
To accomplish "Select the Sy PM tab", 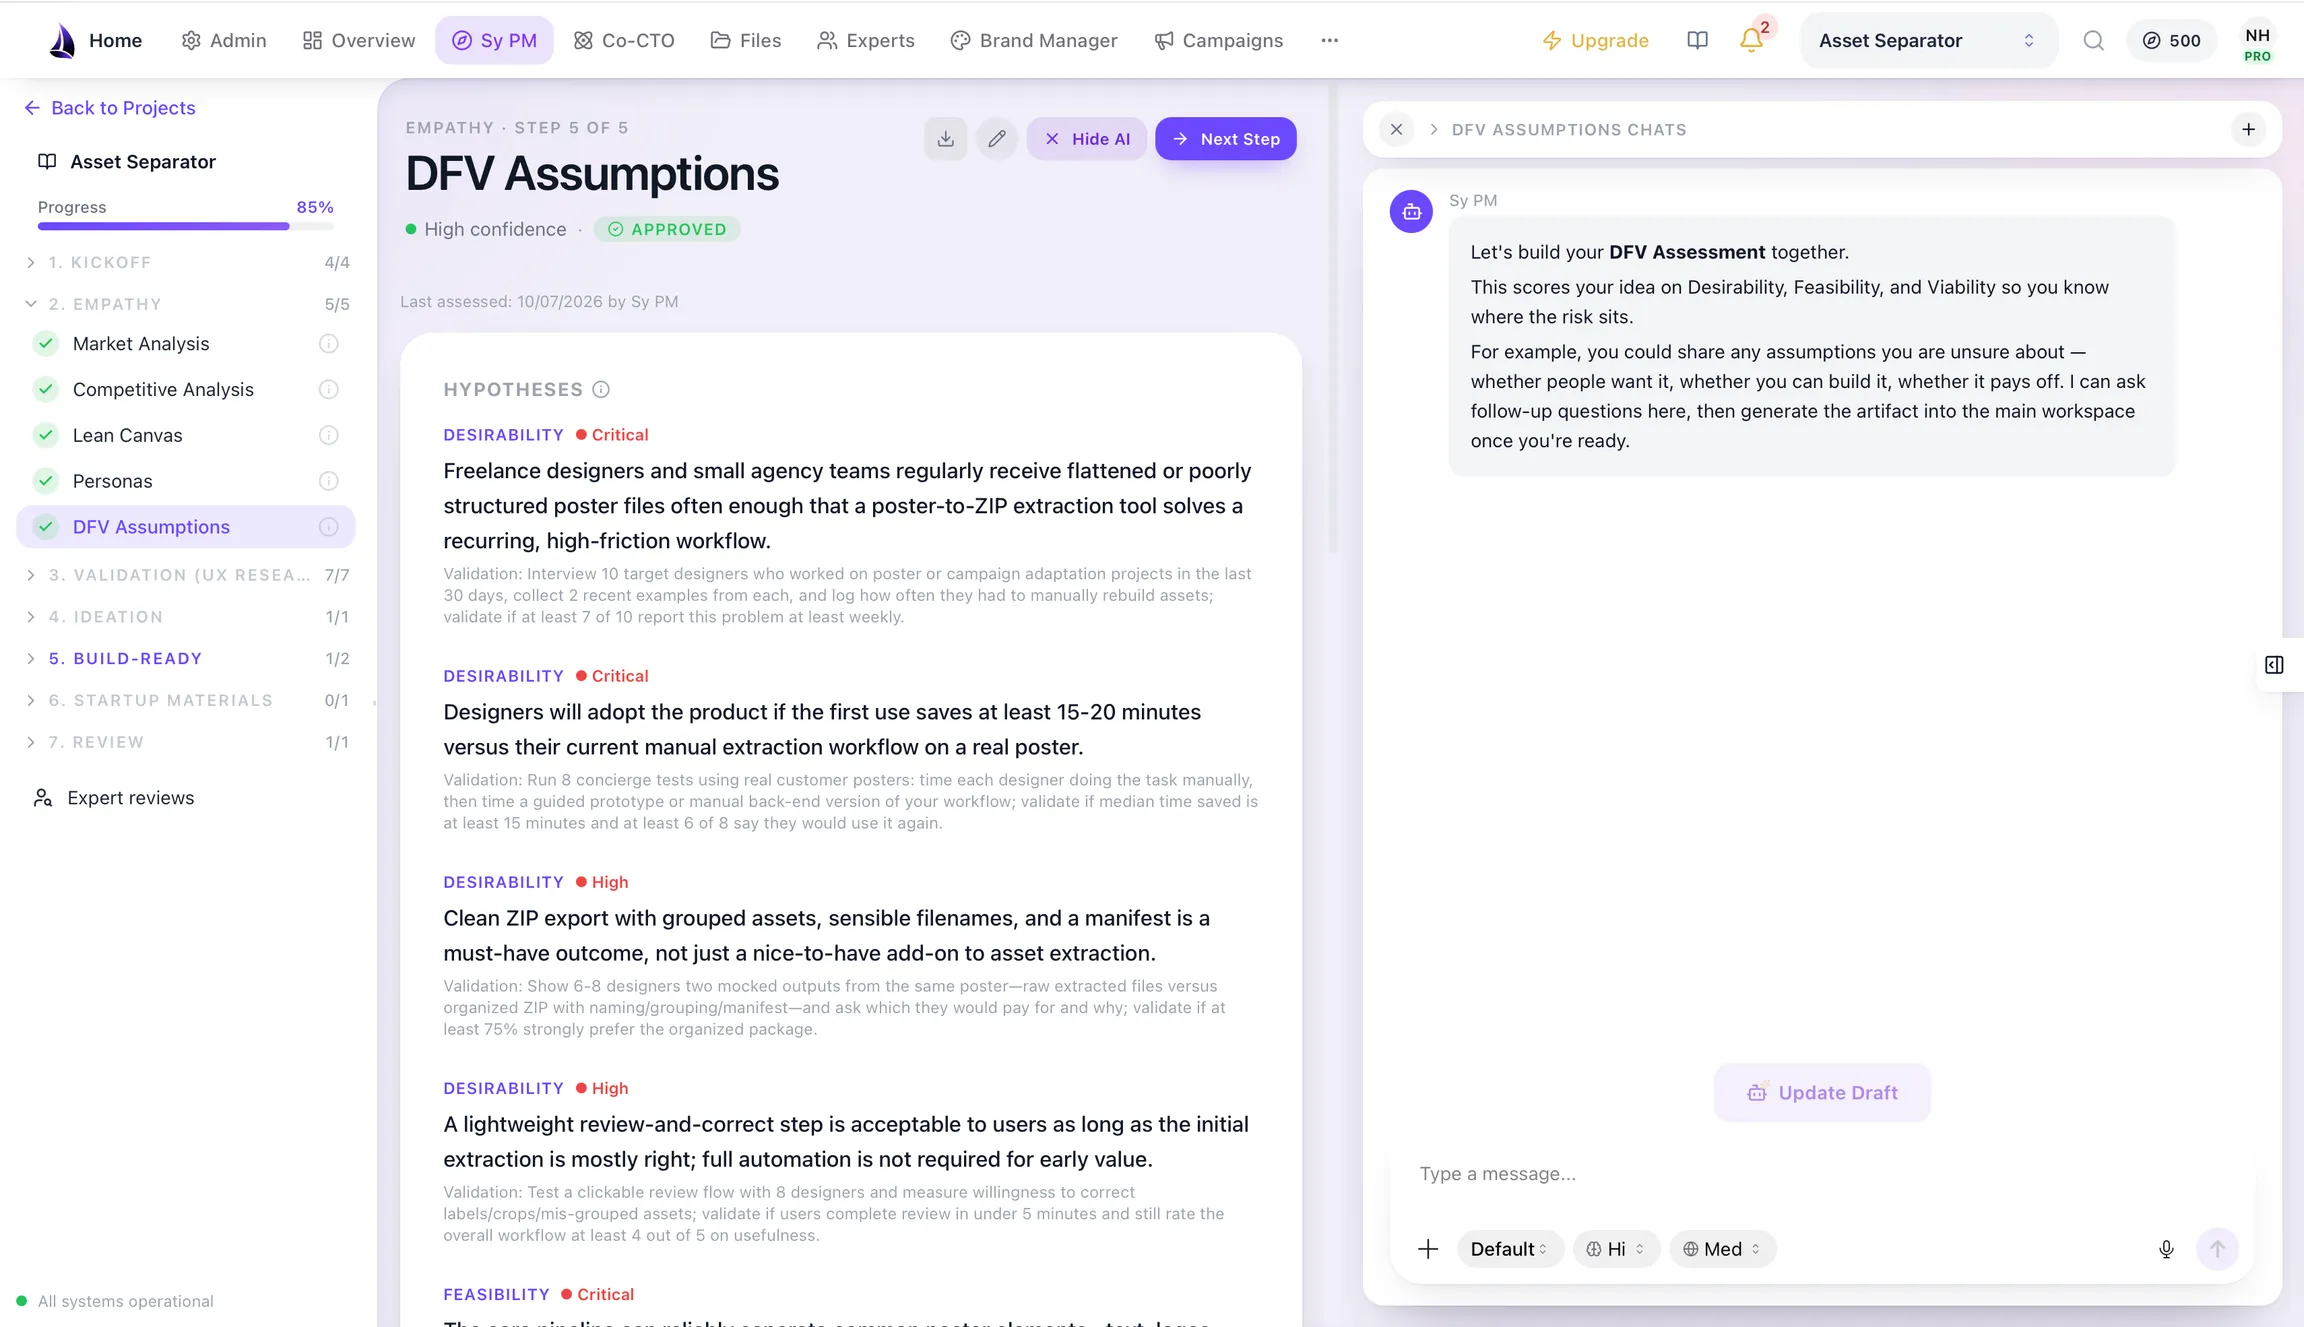I will (x=494, y=41).
